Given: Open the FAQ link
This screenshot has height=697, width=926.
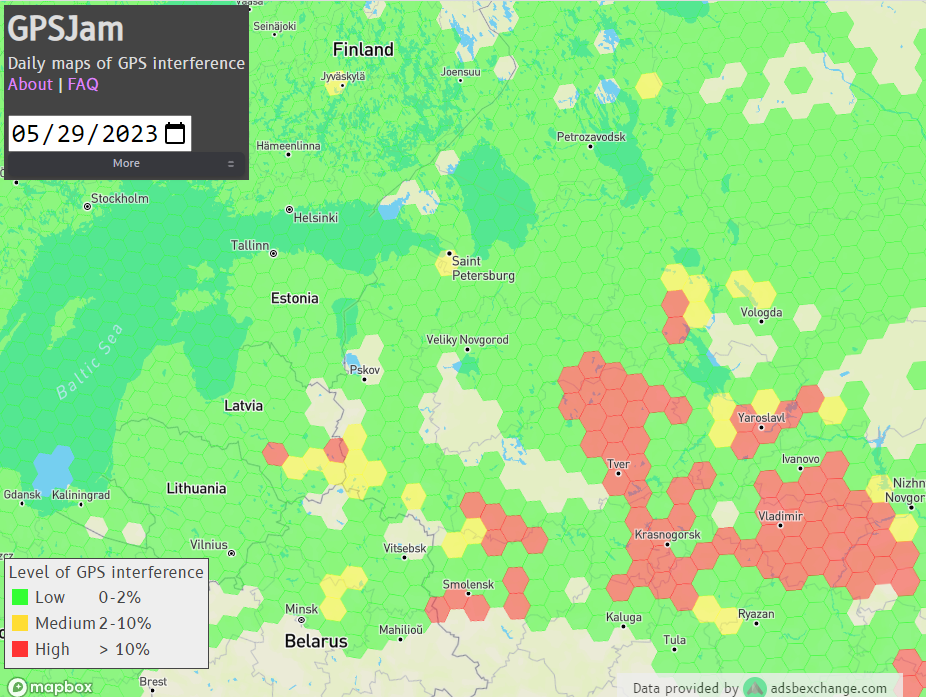Looking at the screenshot, I should point(83,84).
